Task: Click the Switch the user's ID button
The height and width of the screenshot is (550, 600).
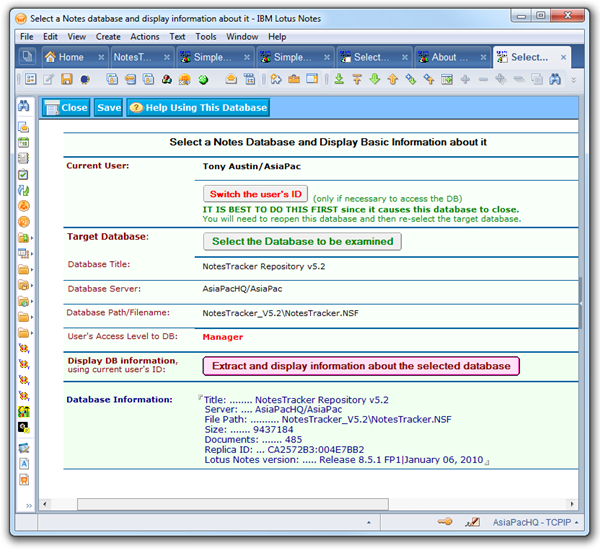Action: 255,194
